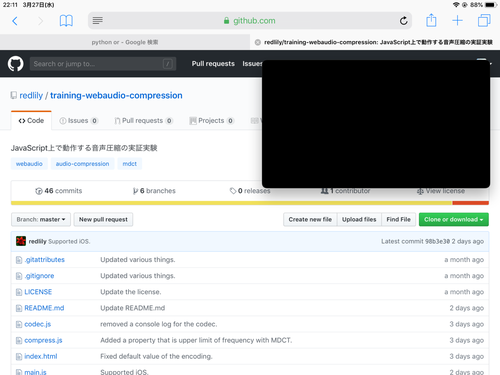Open Issues in the GitHub header
The height and width of the screenshot is (375, 500).
coord(252,64)
